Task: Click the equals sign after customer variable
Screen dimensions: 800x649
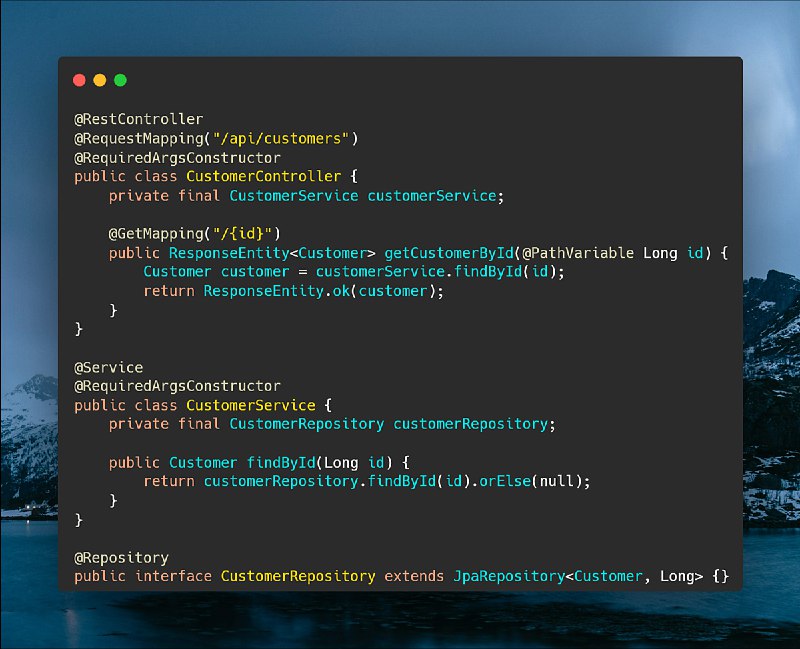Action: click(303, 272)
